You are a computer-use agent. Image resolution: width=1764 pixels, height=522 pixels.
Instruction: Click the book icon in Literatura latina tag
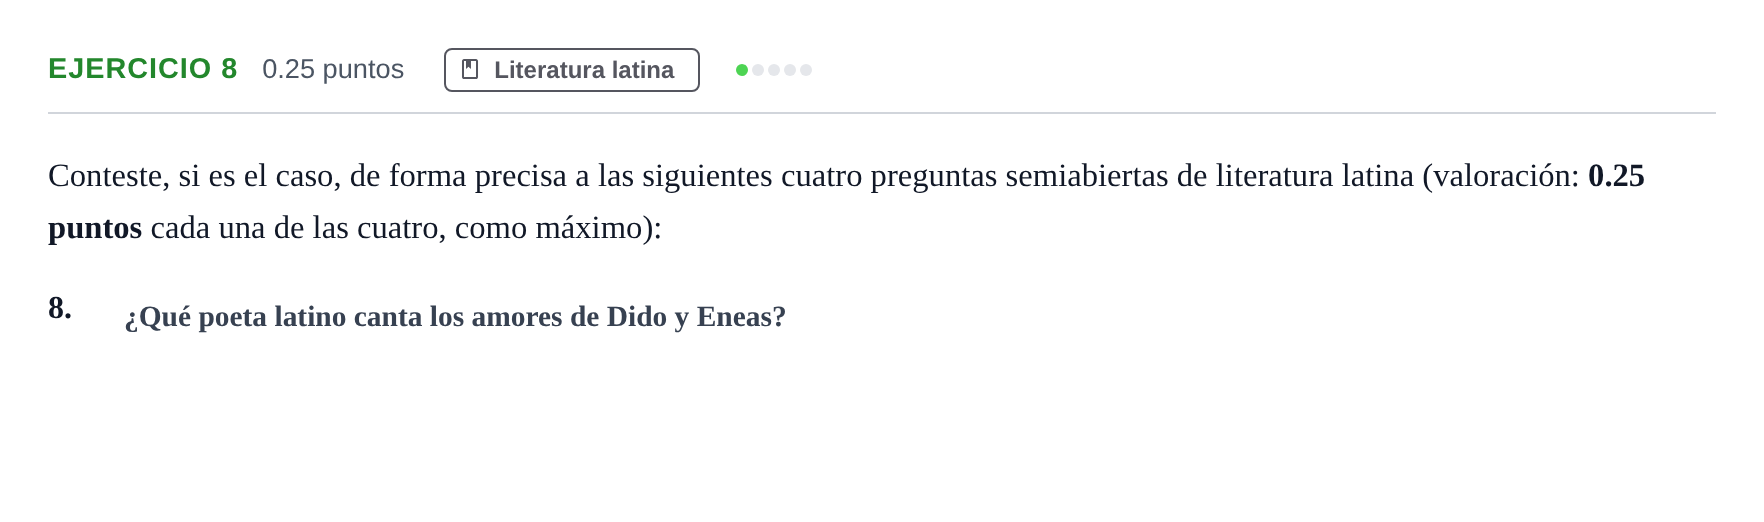pyautogui.click(x=470, y=69)
